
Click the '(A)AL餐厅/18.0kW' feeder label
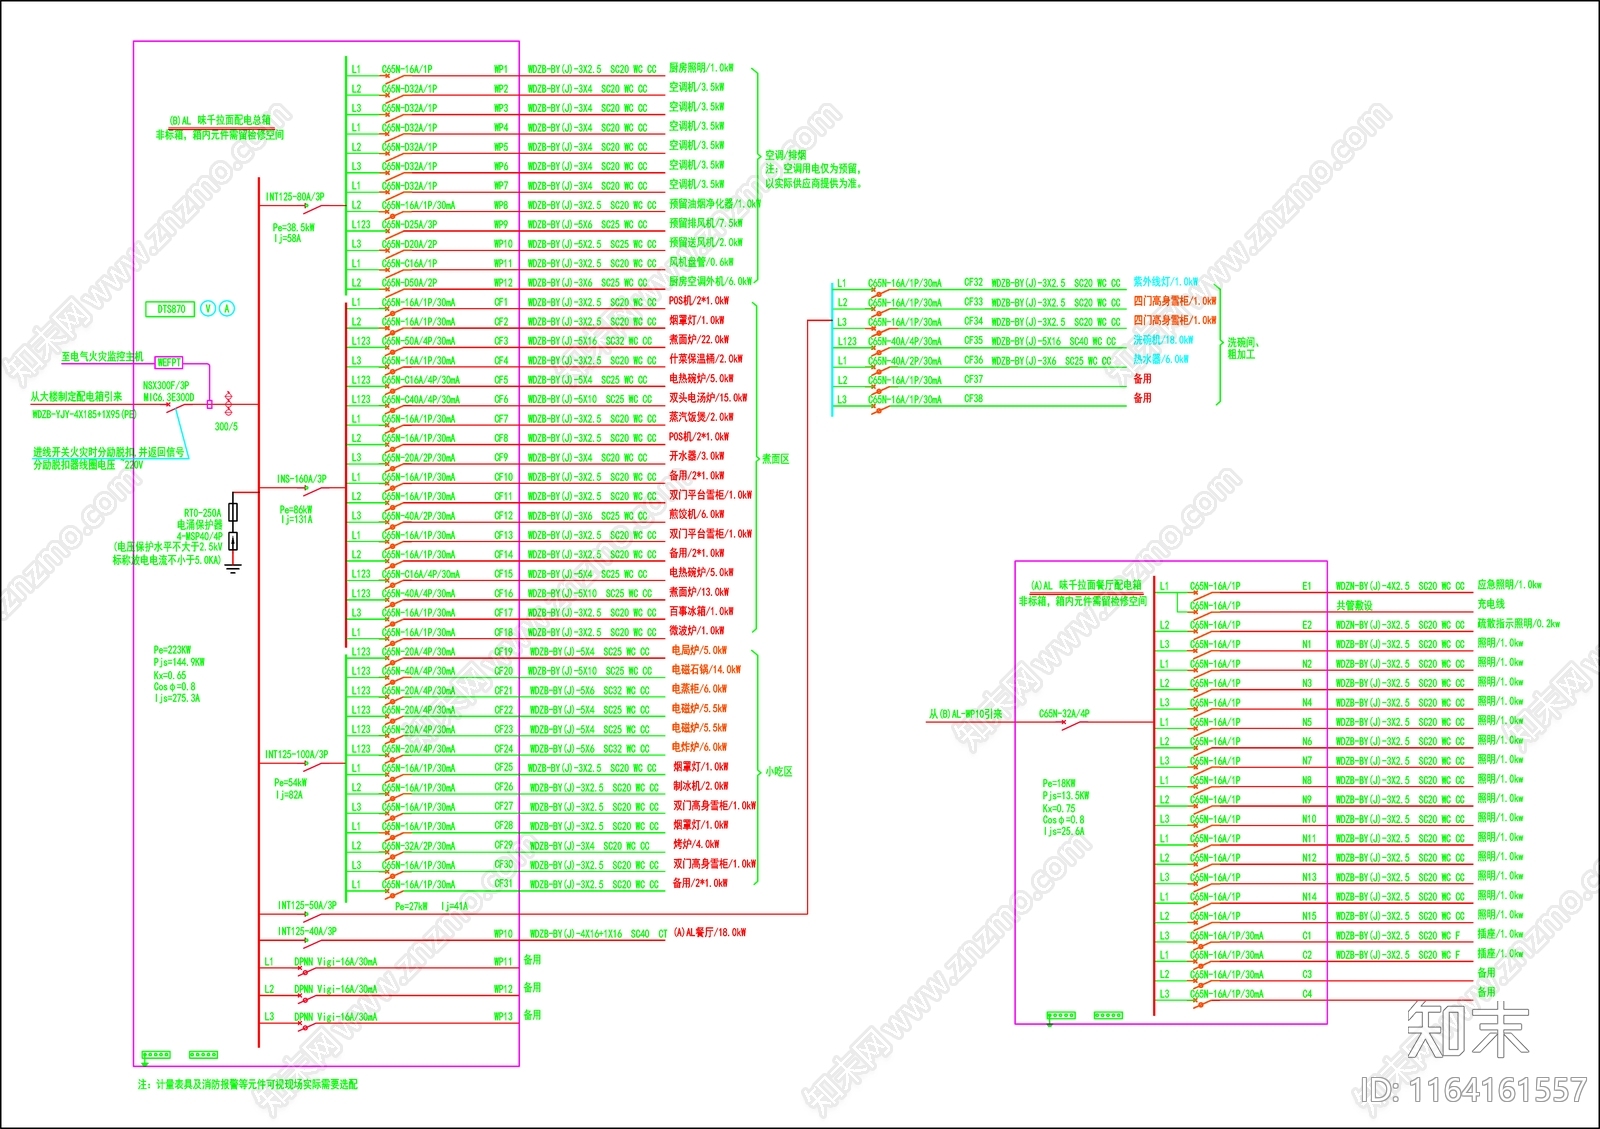coord(710,932)
